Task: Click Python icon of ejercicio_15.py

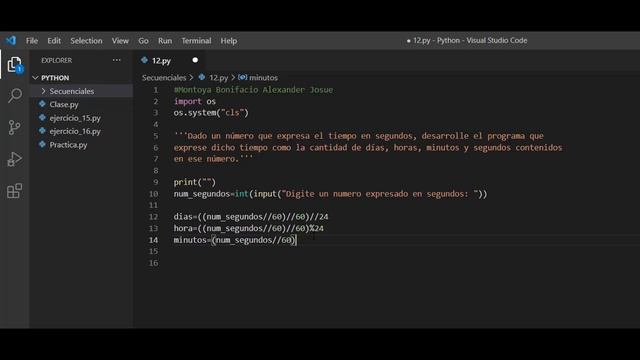Action: pyautogui.click(x=42, y=118)
